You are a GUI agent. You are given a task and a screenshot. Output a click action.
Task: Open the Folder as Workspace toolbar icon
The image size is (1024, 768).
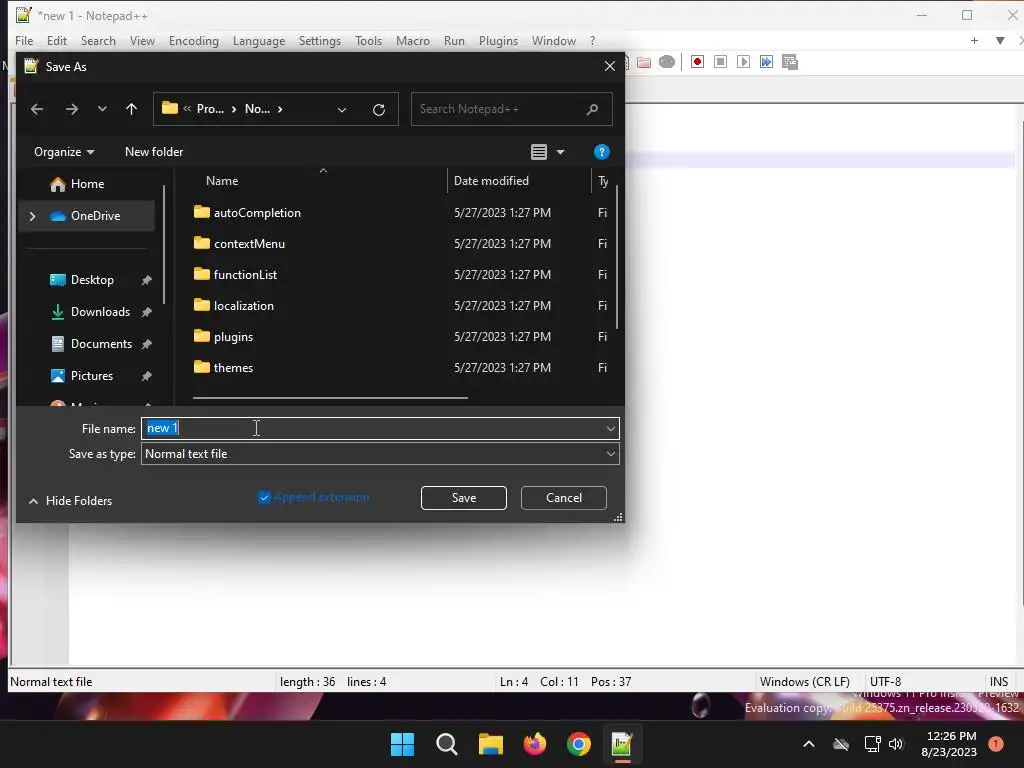pyautogui.click(x=644, y=62)
